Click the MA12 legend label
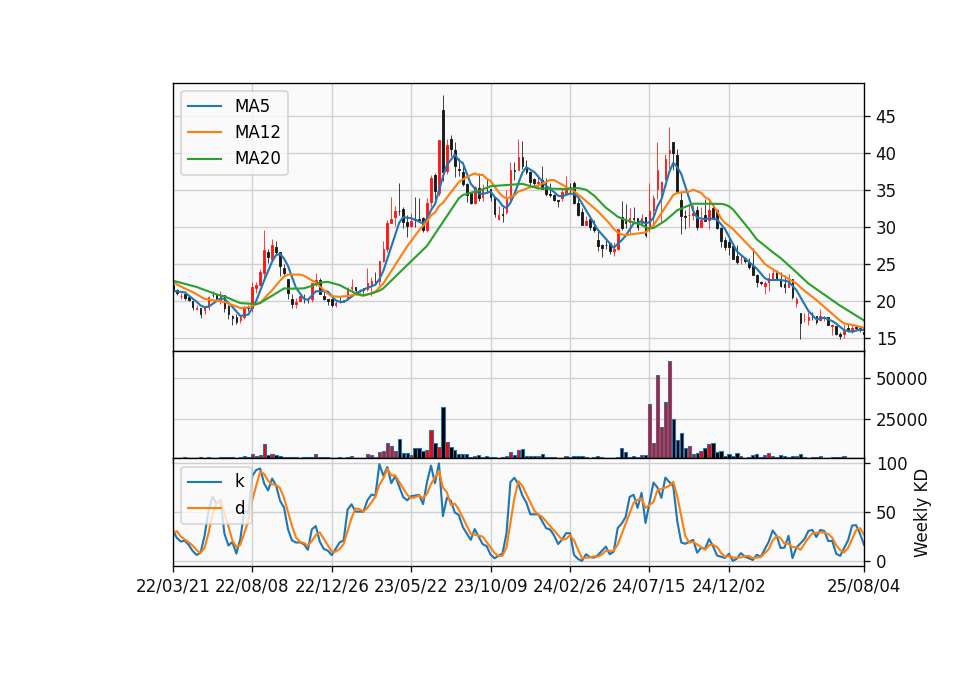 (257, 132)
